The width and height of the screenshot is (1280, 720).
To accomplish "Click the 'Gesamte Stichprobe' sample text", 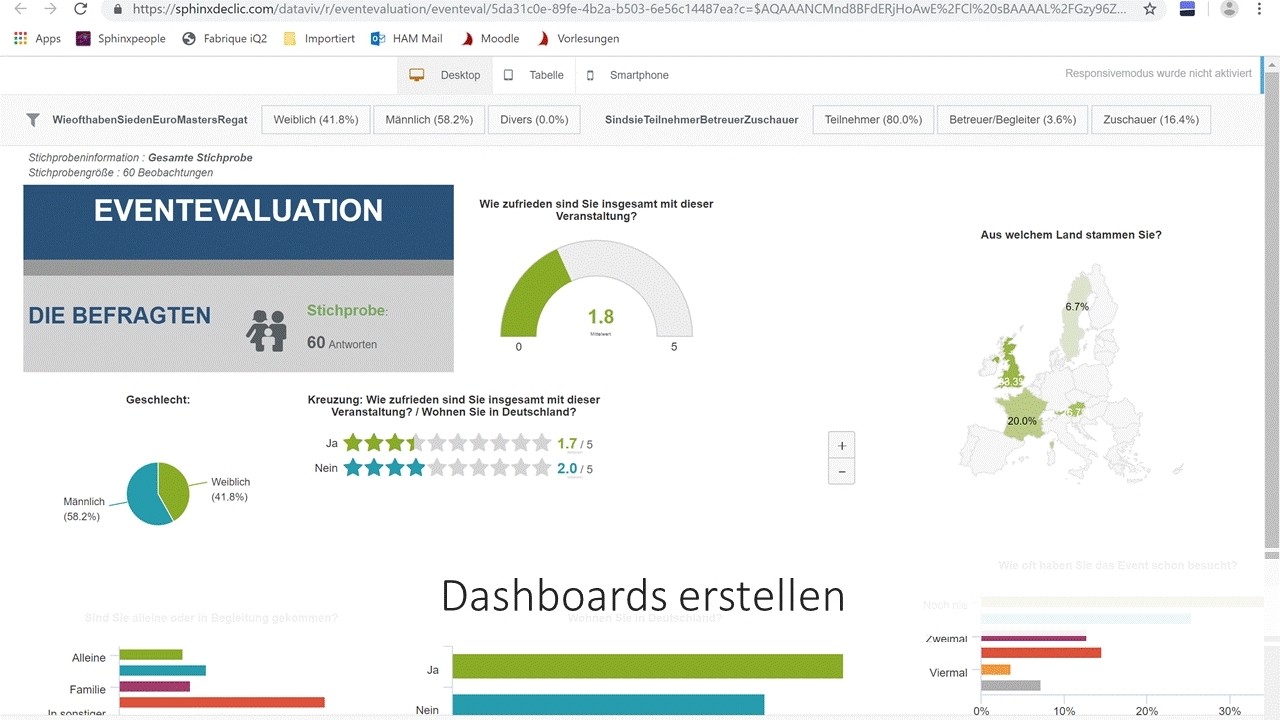I will (200, 158).
